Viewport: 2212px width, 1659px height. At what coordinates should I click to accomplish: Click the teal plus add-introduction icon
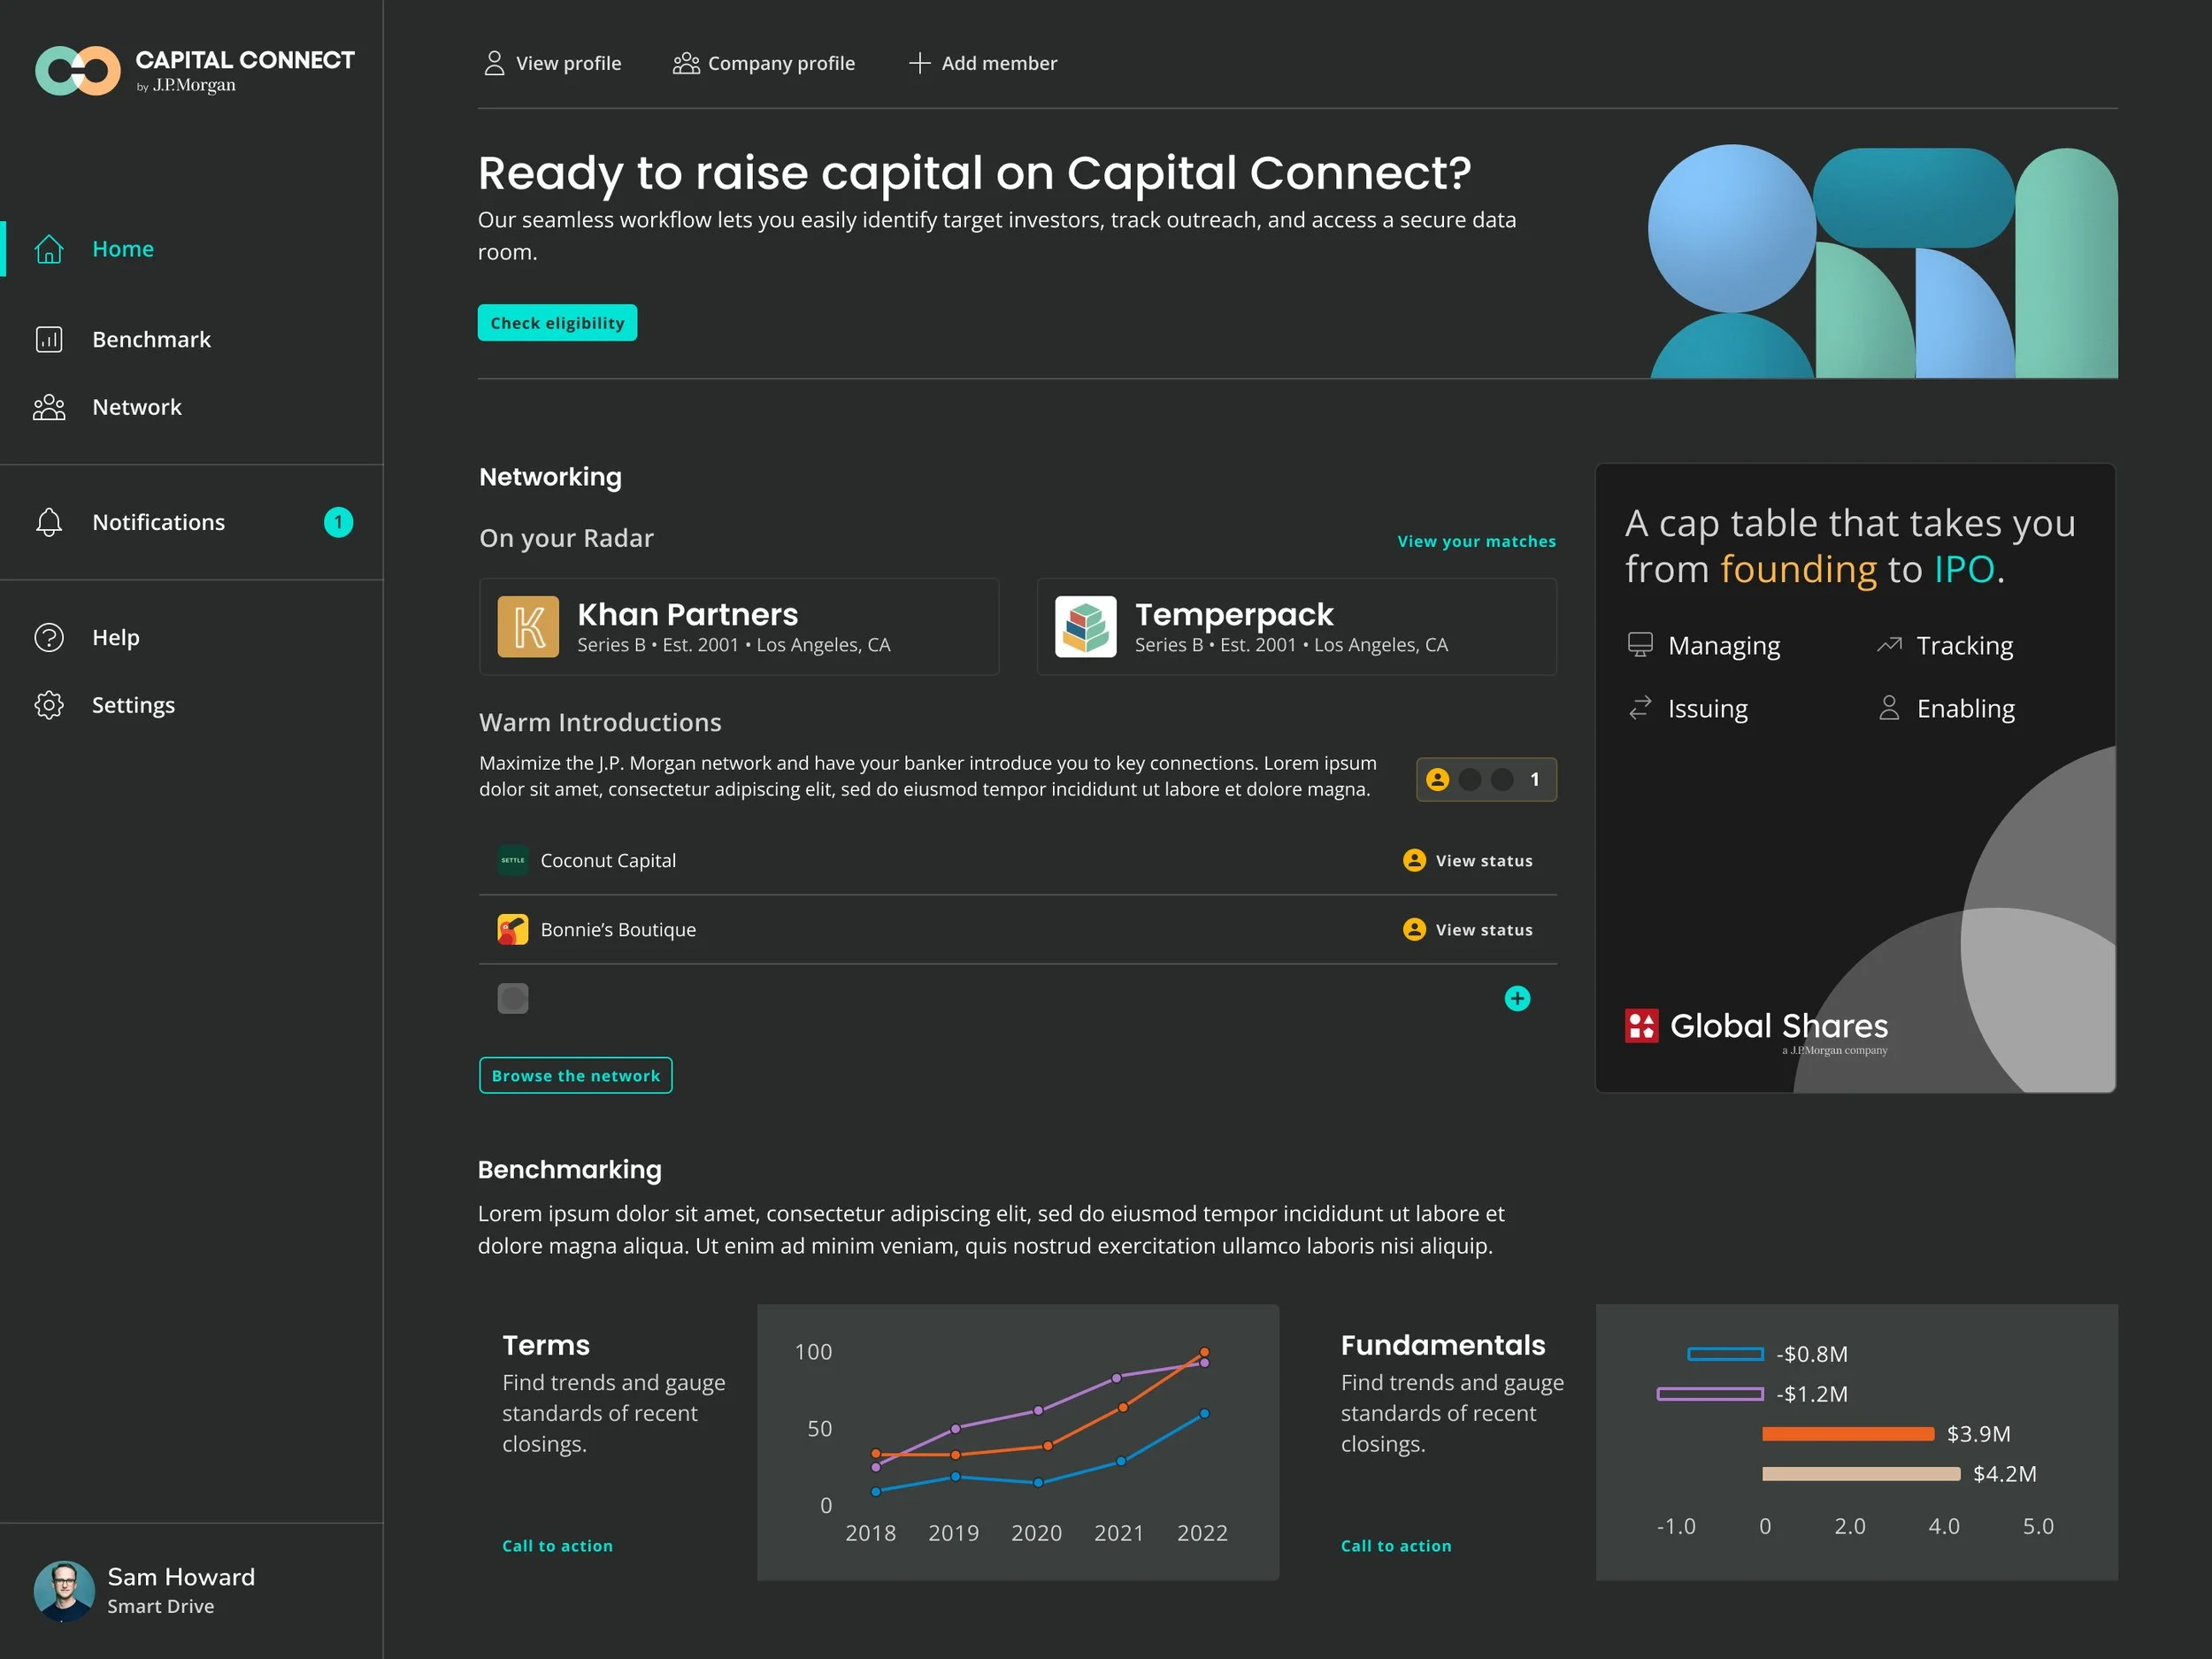click(x=1517, y=999)
